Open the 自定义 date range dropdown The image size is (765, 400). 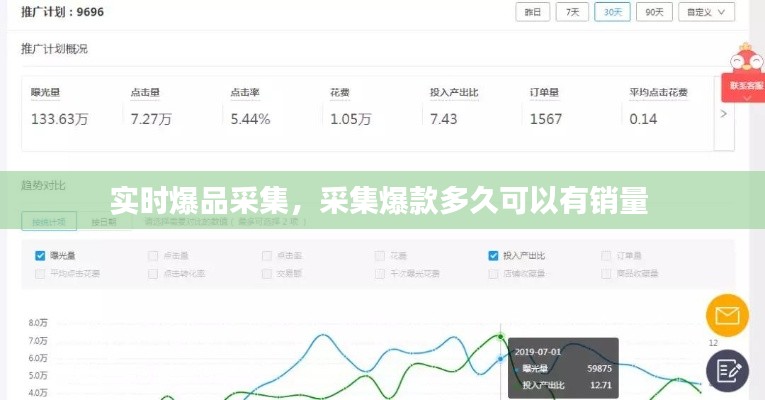706,12
